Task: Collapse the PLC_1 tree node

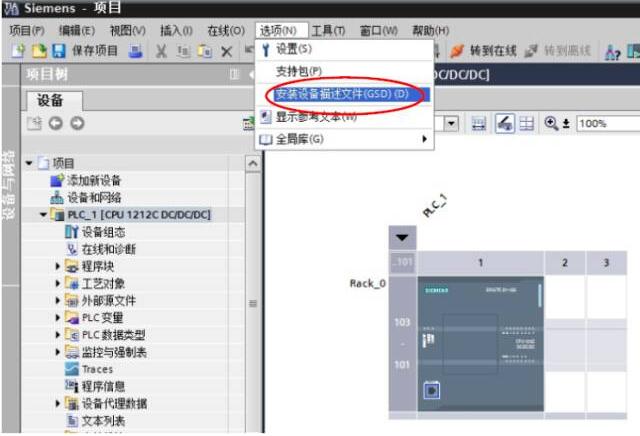Action: click(43, 215)
